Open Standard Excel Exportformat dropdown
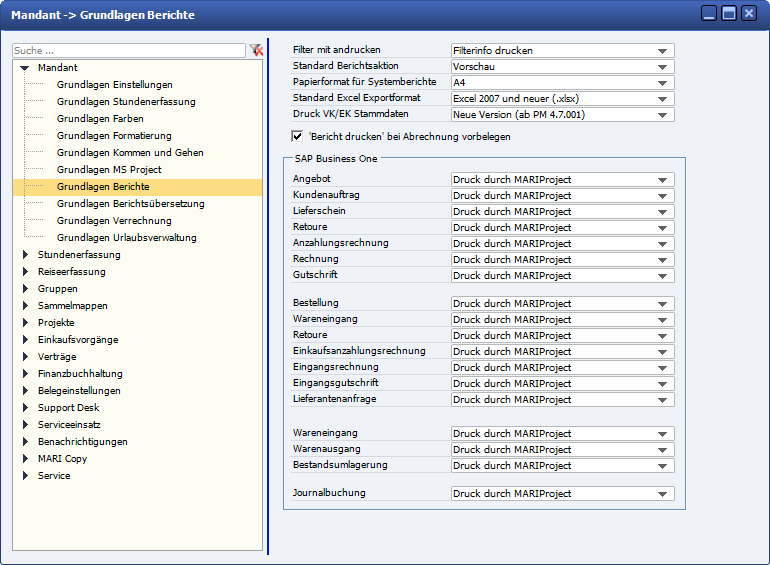 [x=662, y=99]
